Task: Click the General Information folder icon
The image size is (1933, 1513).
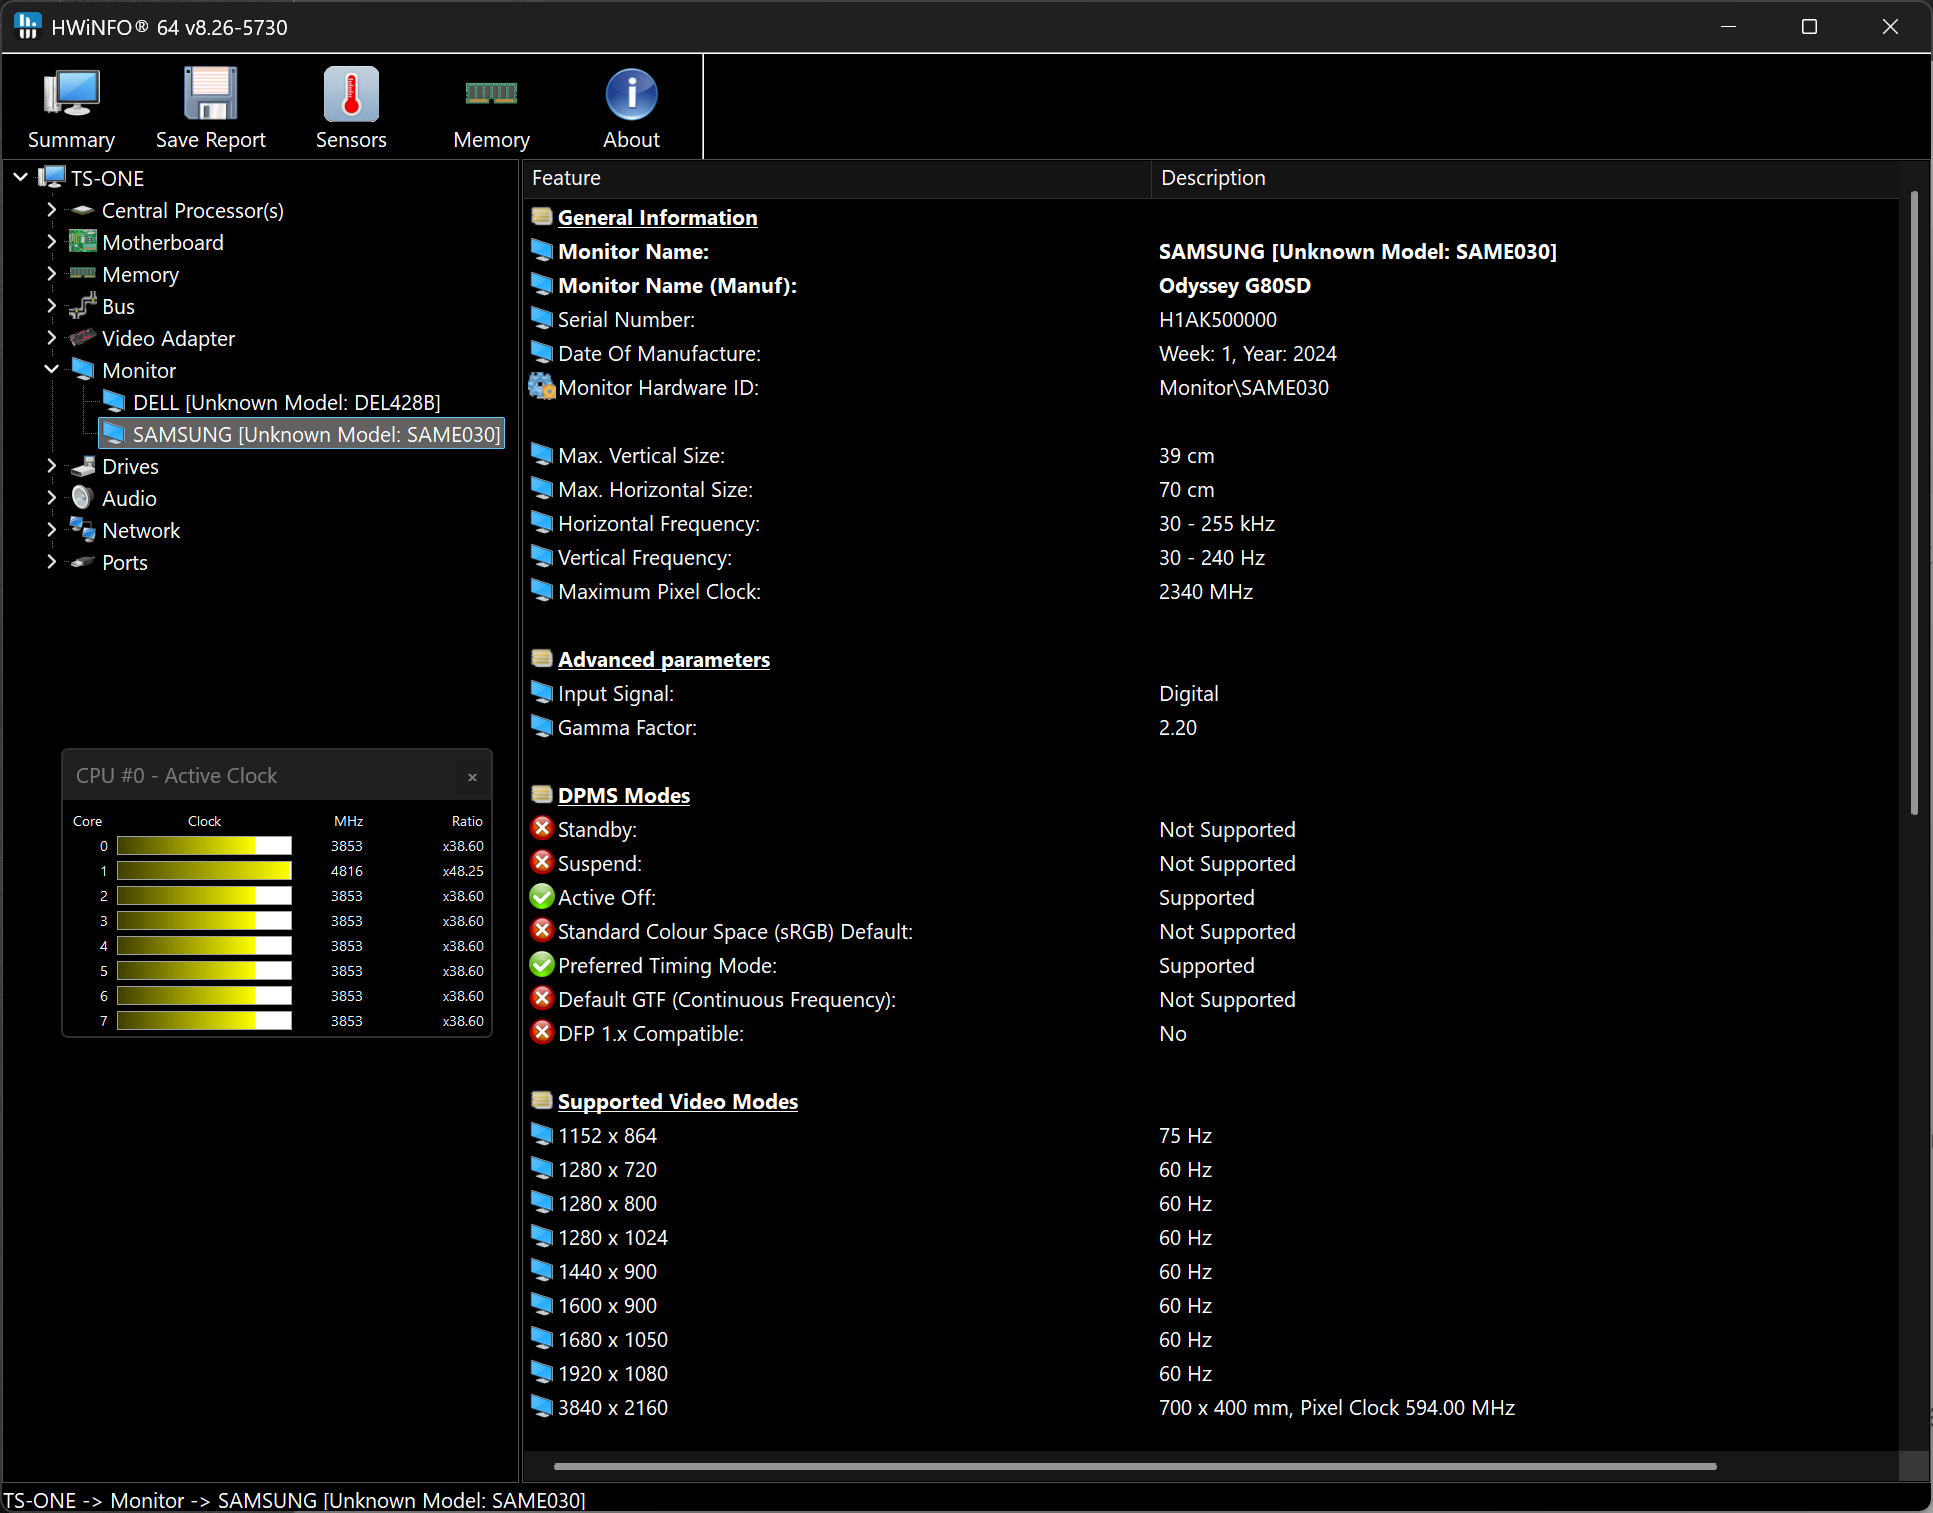Action: pyautogui.click(x=542, y=217)
